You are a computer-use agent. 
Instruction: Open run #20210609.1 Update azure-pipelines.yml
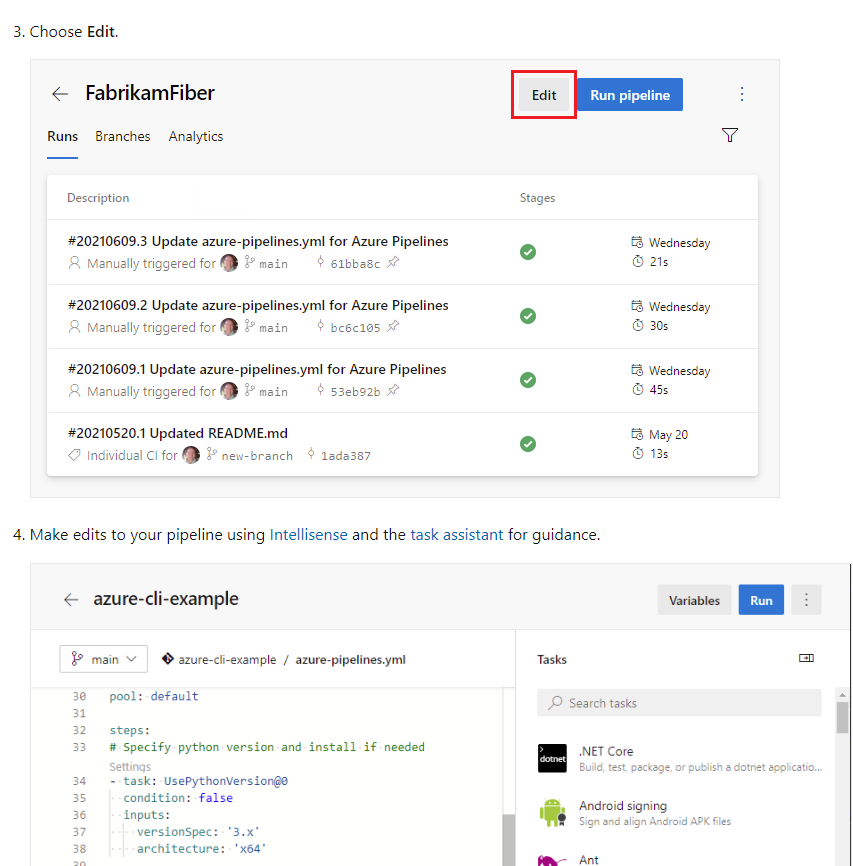257,369
